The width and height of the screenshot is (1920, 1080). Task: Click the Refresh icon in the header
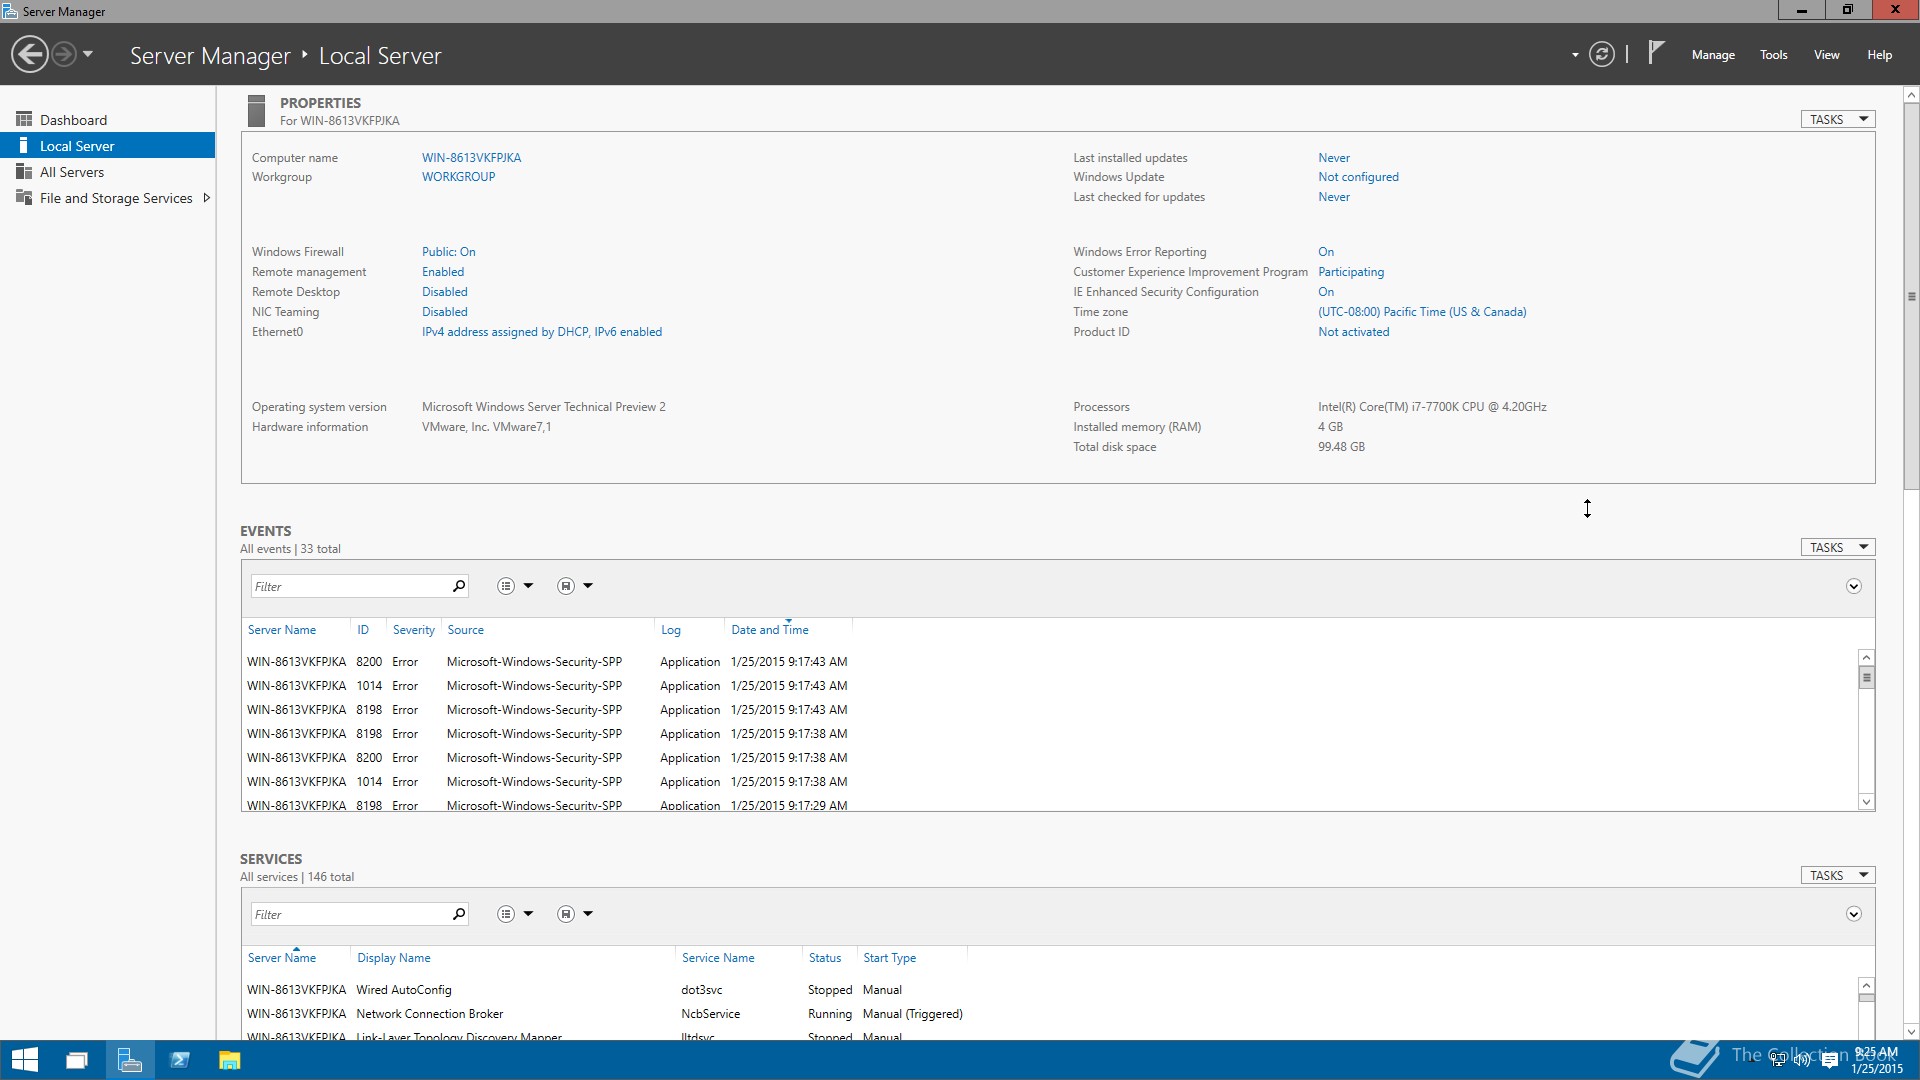coord(1602,54)
